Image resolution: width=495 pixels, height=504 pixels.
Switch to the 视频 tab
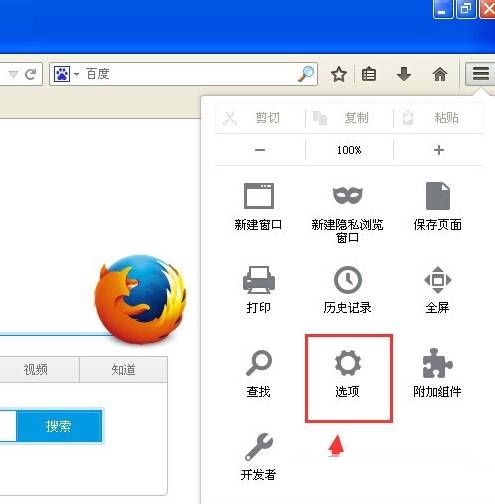click(36, 369)
